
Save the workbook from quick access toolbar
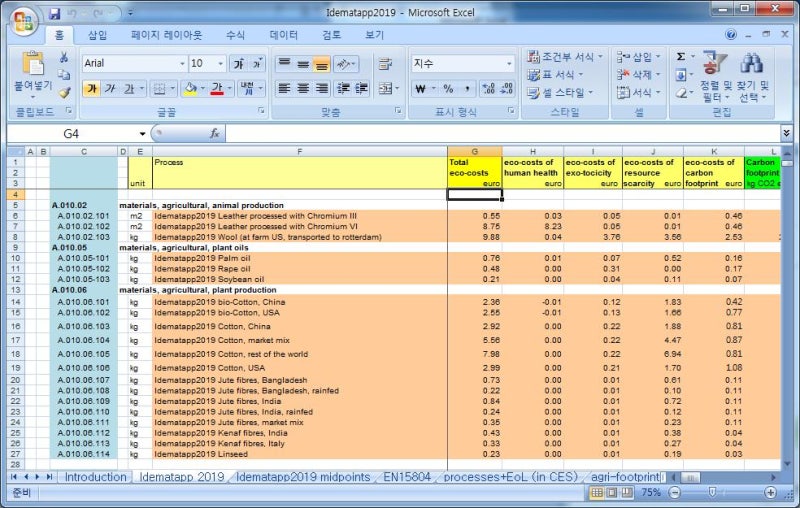[x=55, y=14]
